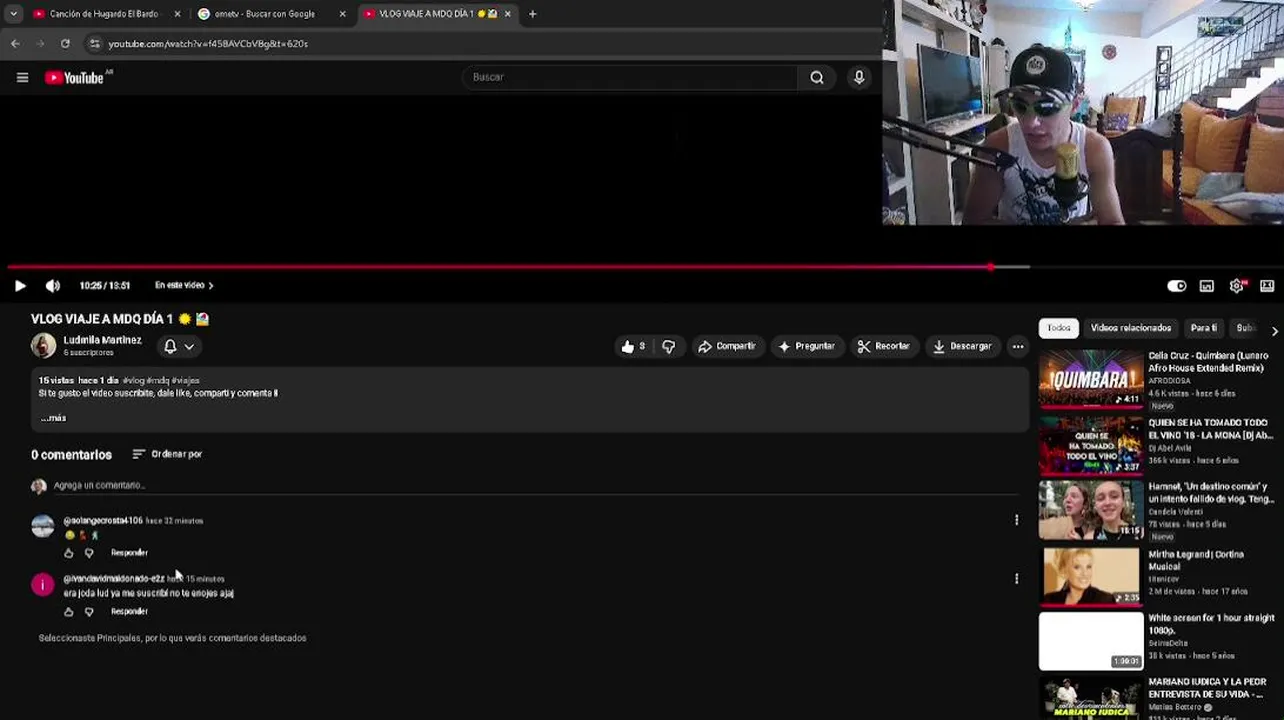Click the #vlog hashtag in description
Viewport: 1284px width, 720px height.
point(133,381)
